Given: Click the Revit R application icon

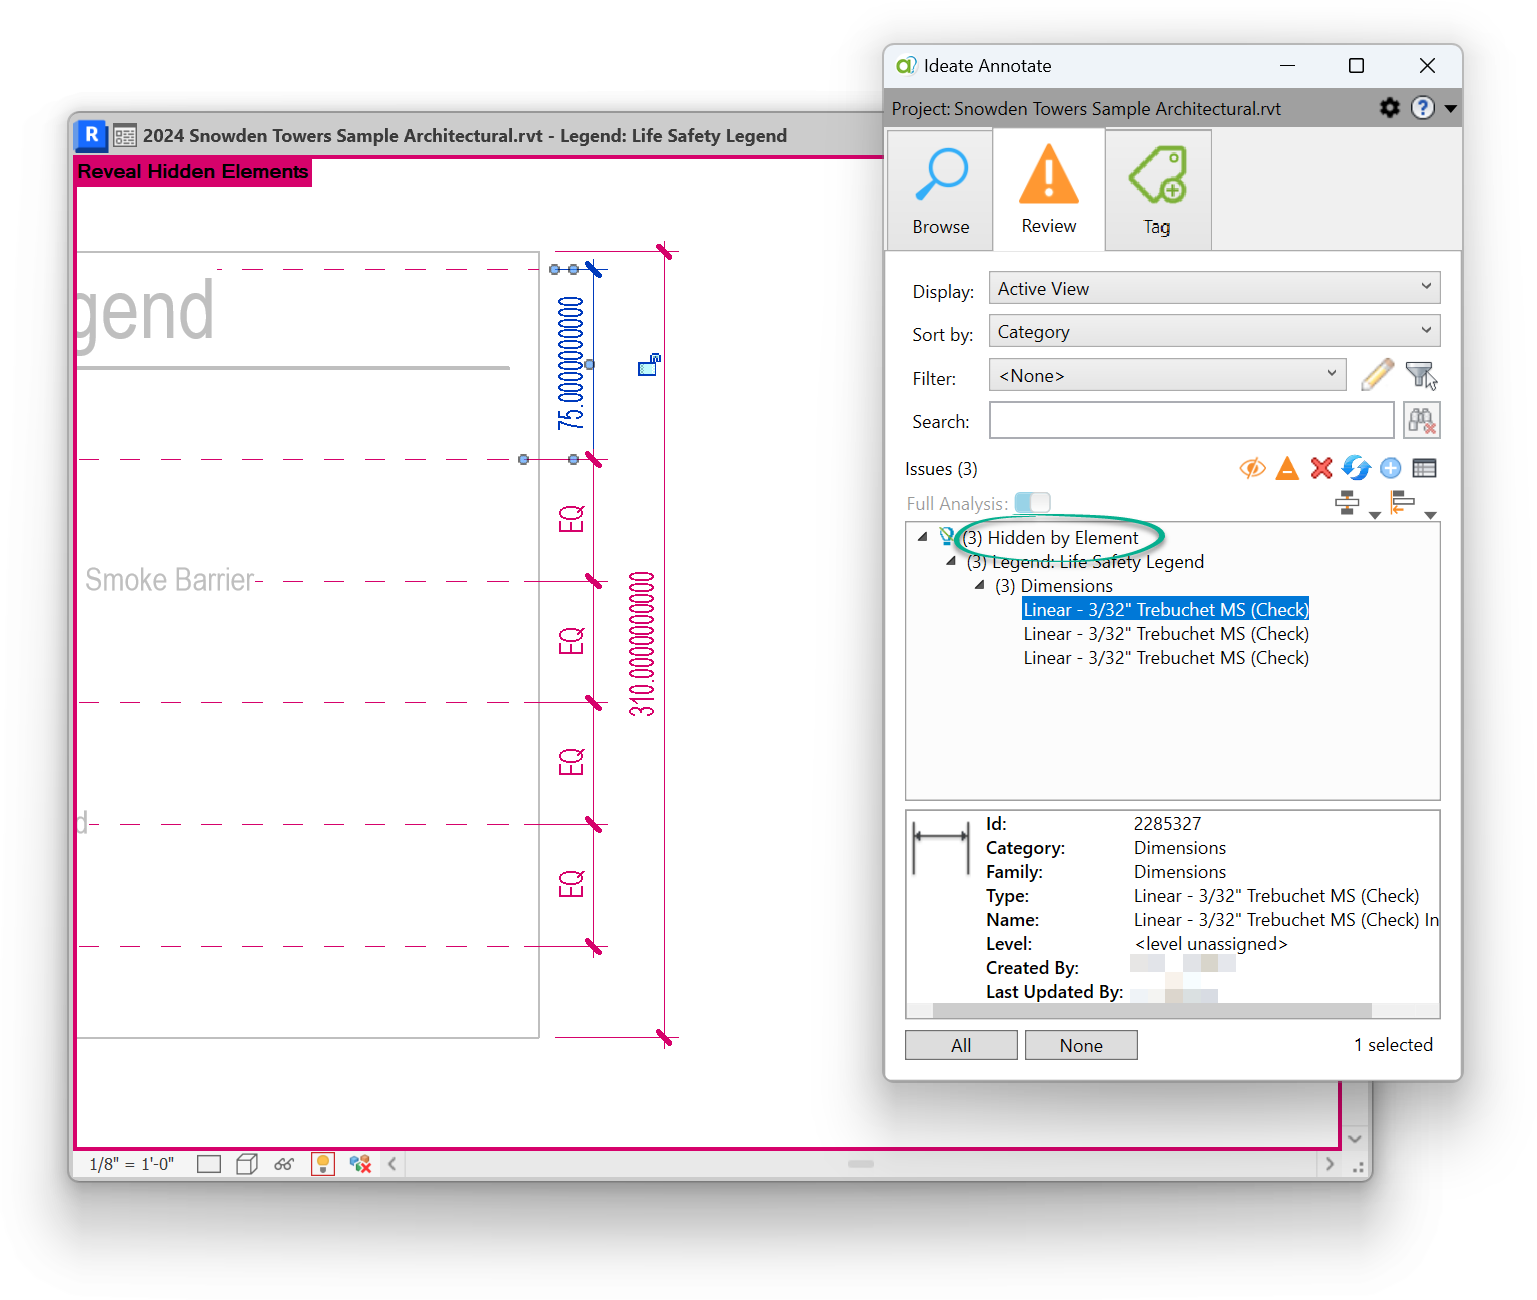Looking at the screenshot, I should point(91,134).
